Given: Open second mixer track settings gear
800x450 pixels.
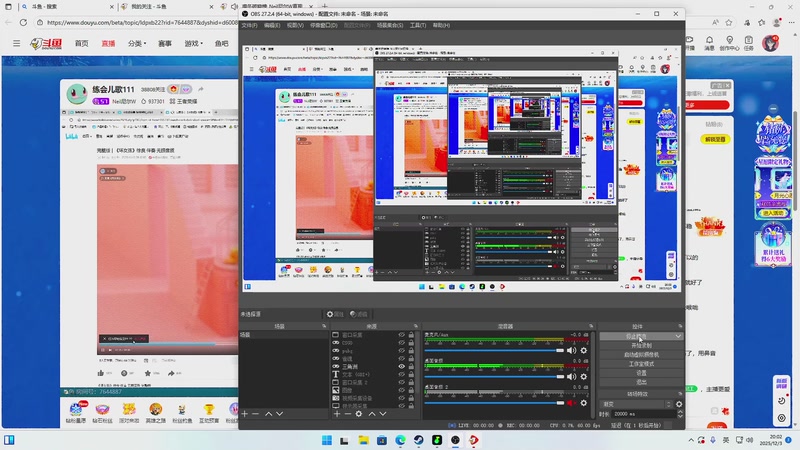Looking at the screenshot, I should [x=583, y=376].
